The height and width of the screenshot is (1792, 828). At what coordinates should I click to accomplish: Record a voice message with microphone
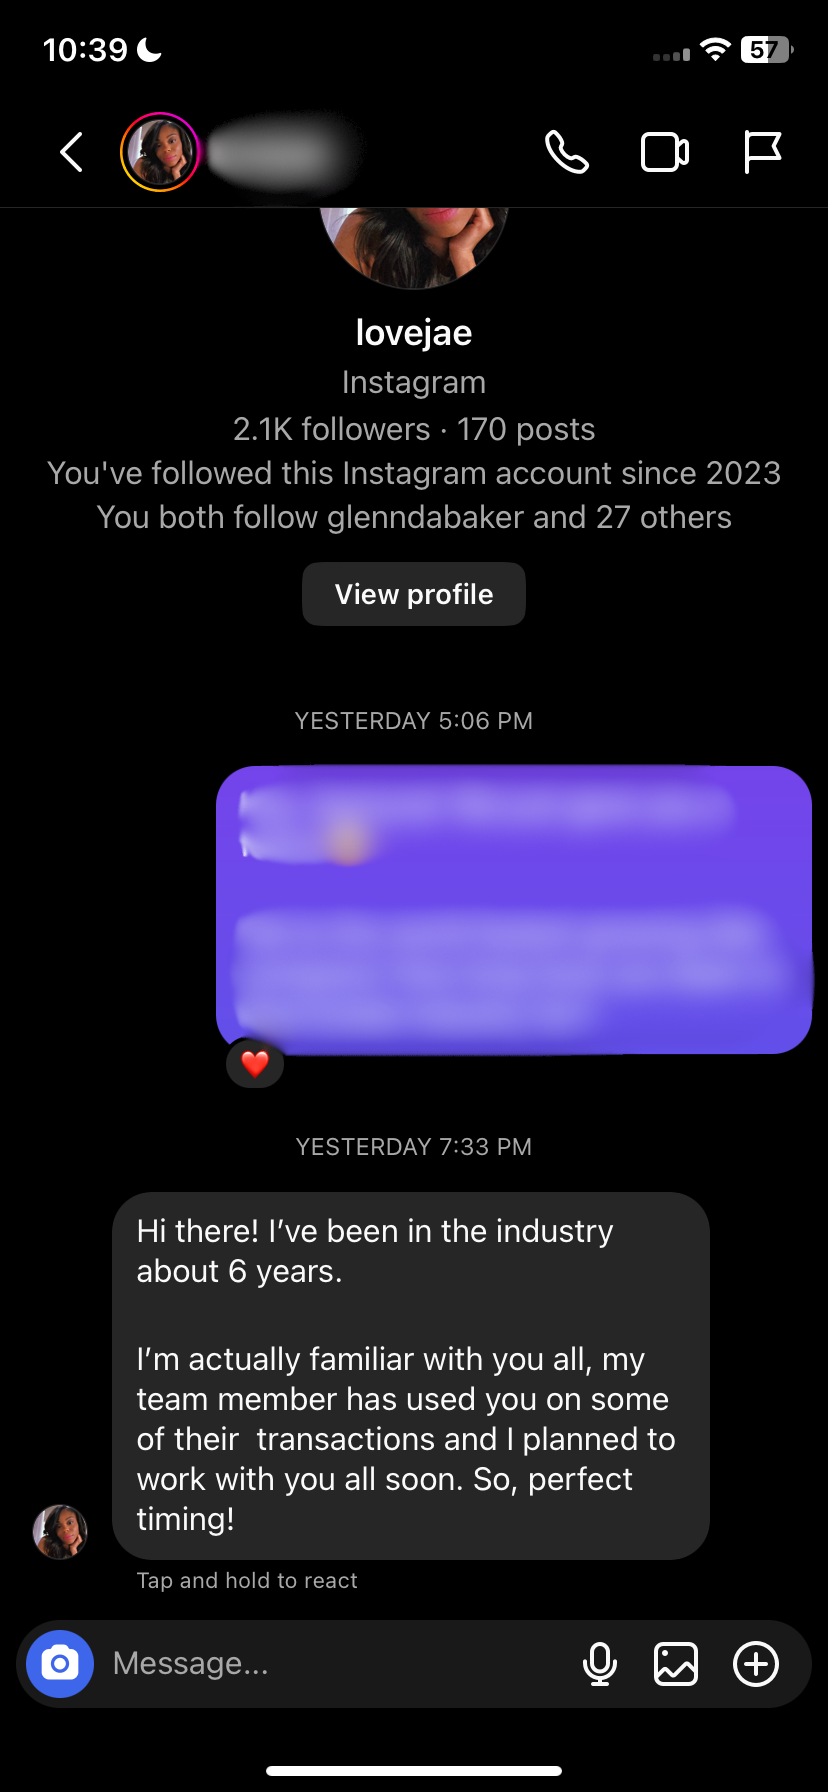pyautogui.click(x=599, y=1664)
